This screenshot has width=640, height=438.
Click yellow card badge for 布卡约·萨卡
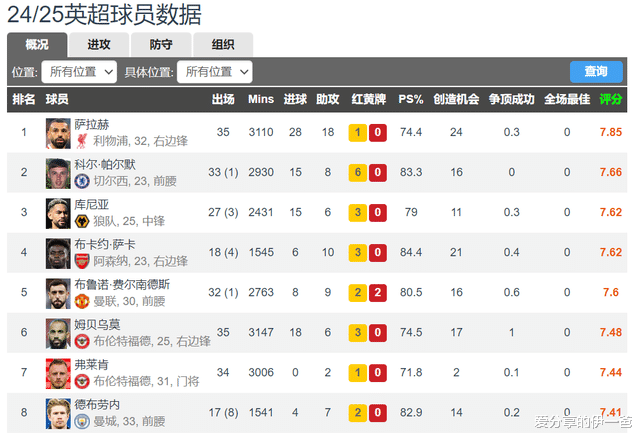(358, 252)
